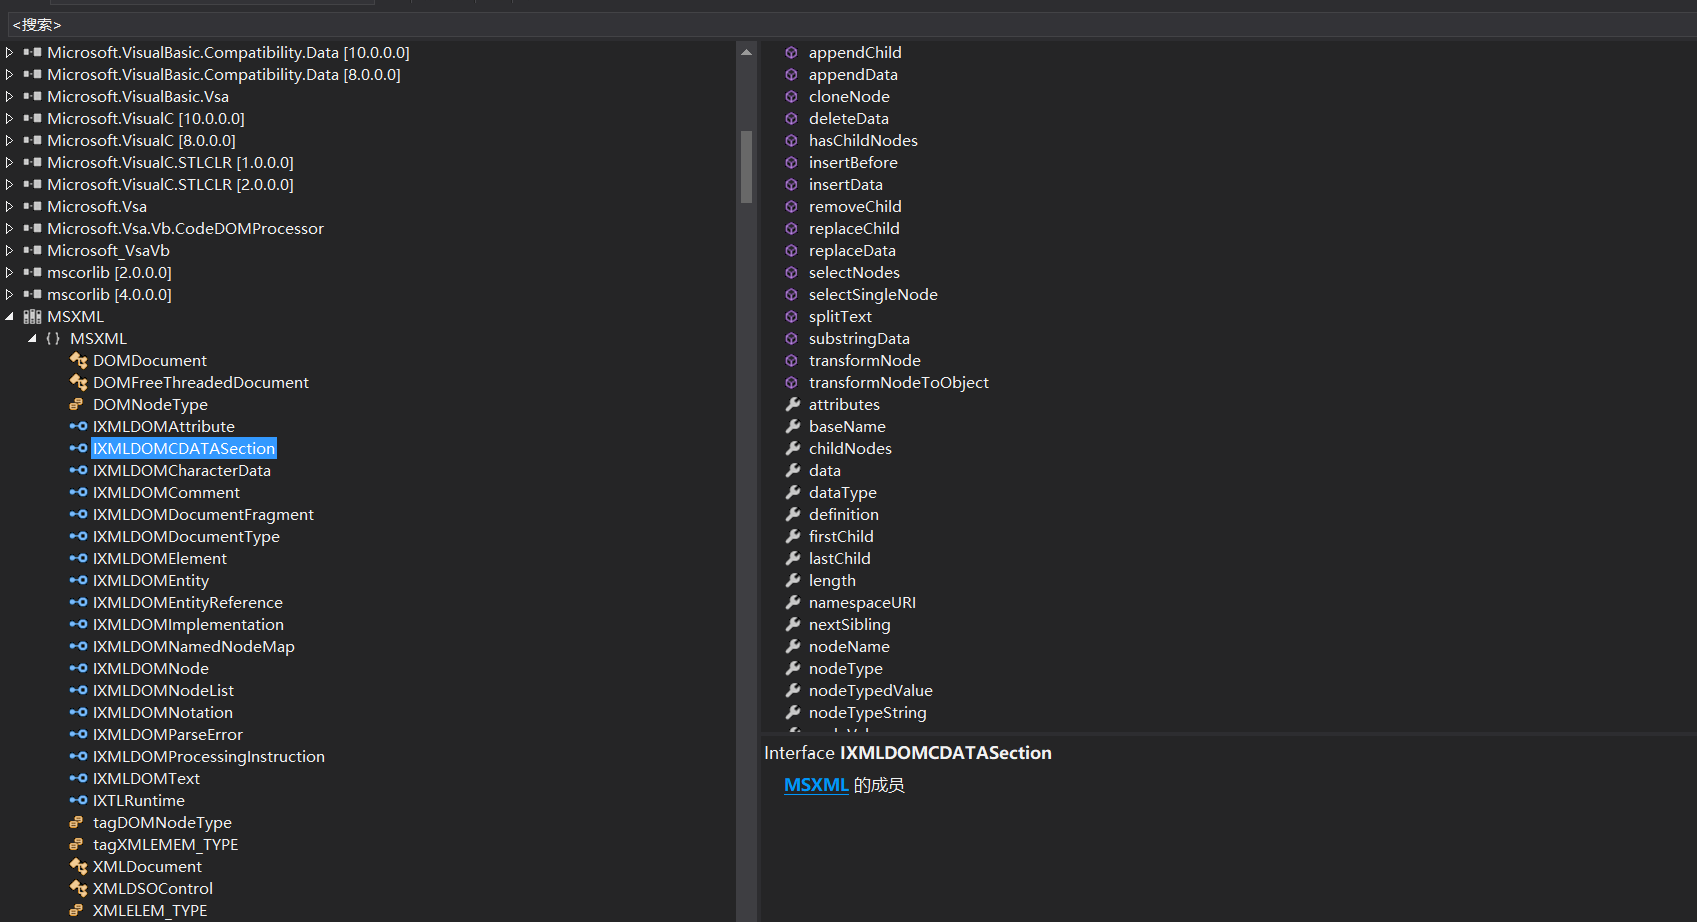This screenshot has width=1697, height=922.
Task: Click the transformNode method icon
Action: pos(791,360)
